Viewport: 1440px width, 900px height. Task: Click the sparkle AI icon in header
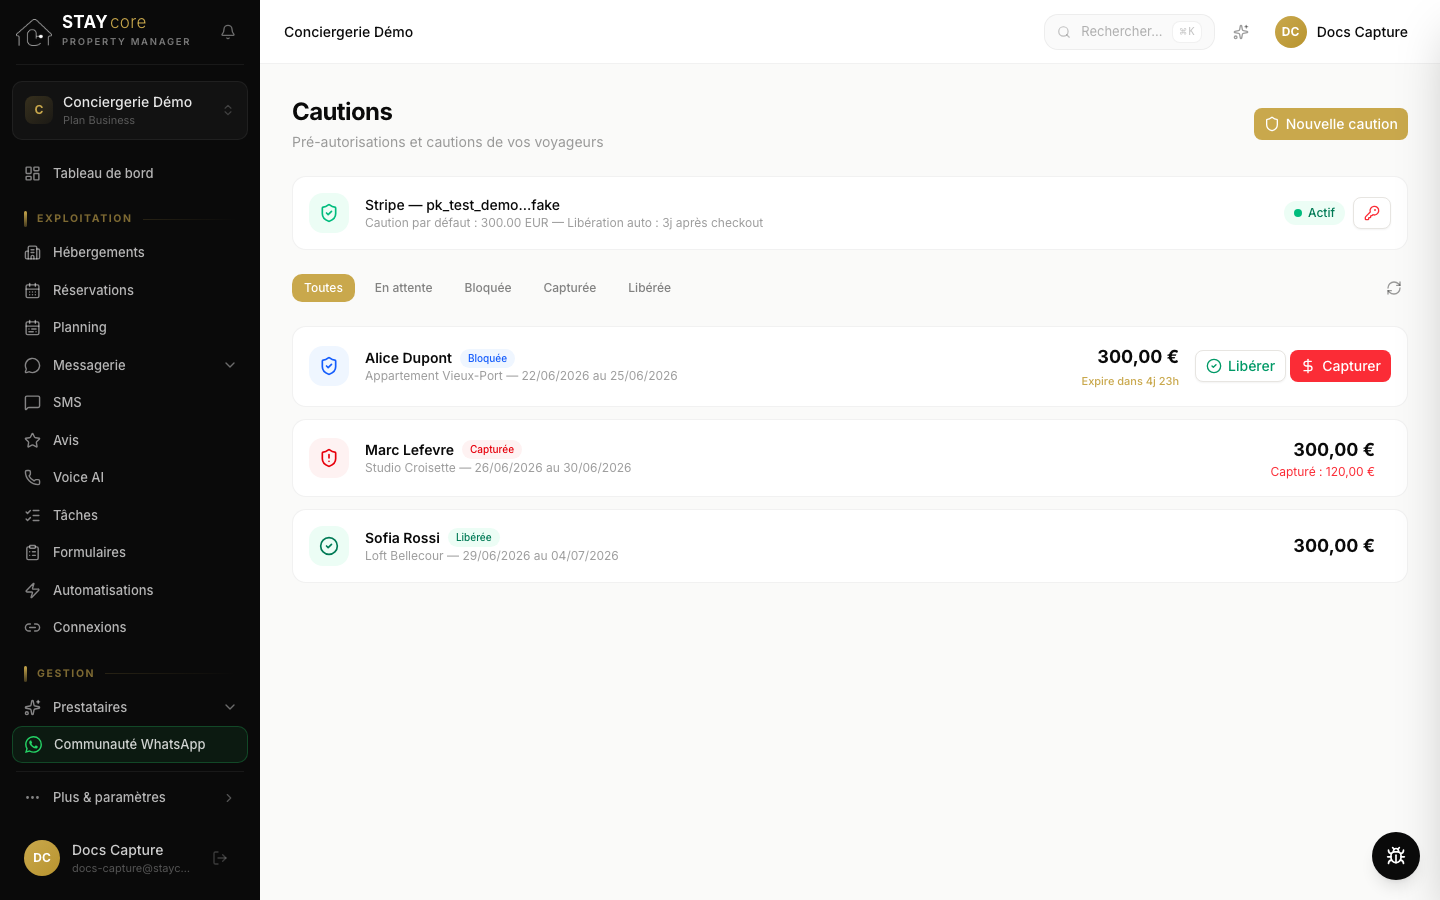(x=1241, y=32)
